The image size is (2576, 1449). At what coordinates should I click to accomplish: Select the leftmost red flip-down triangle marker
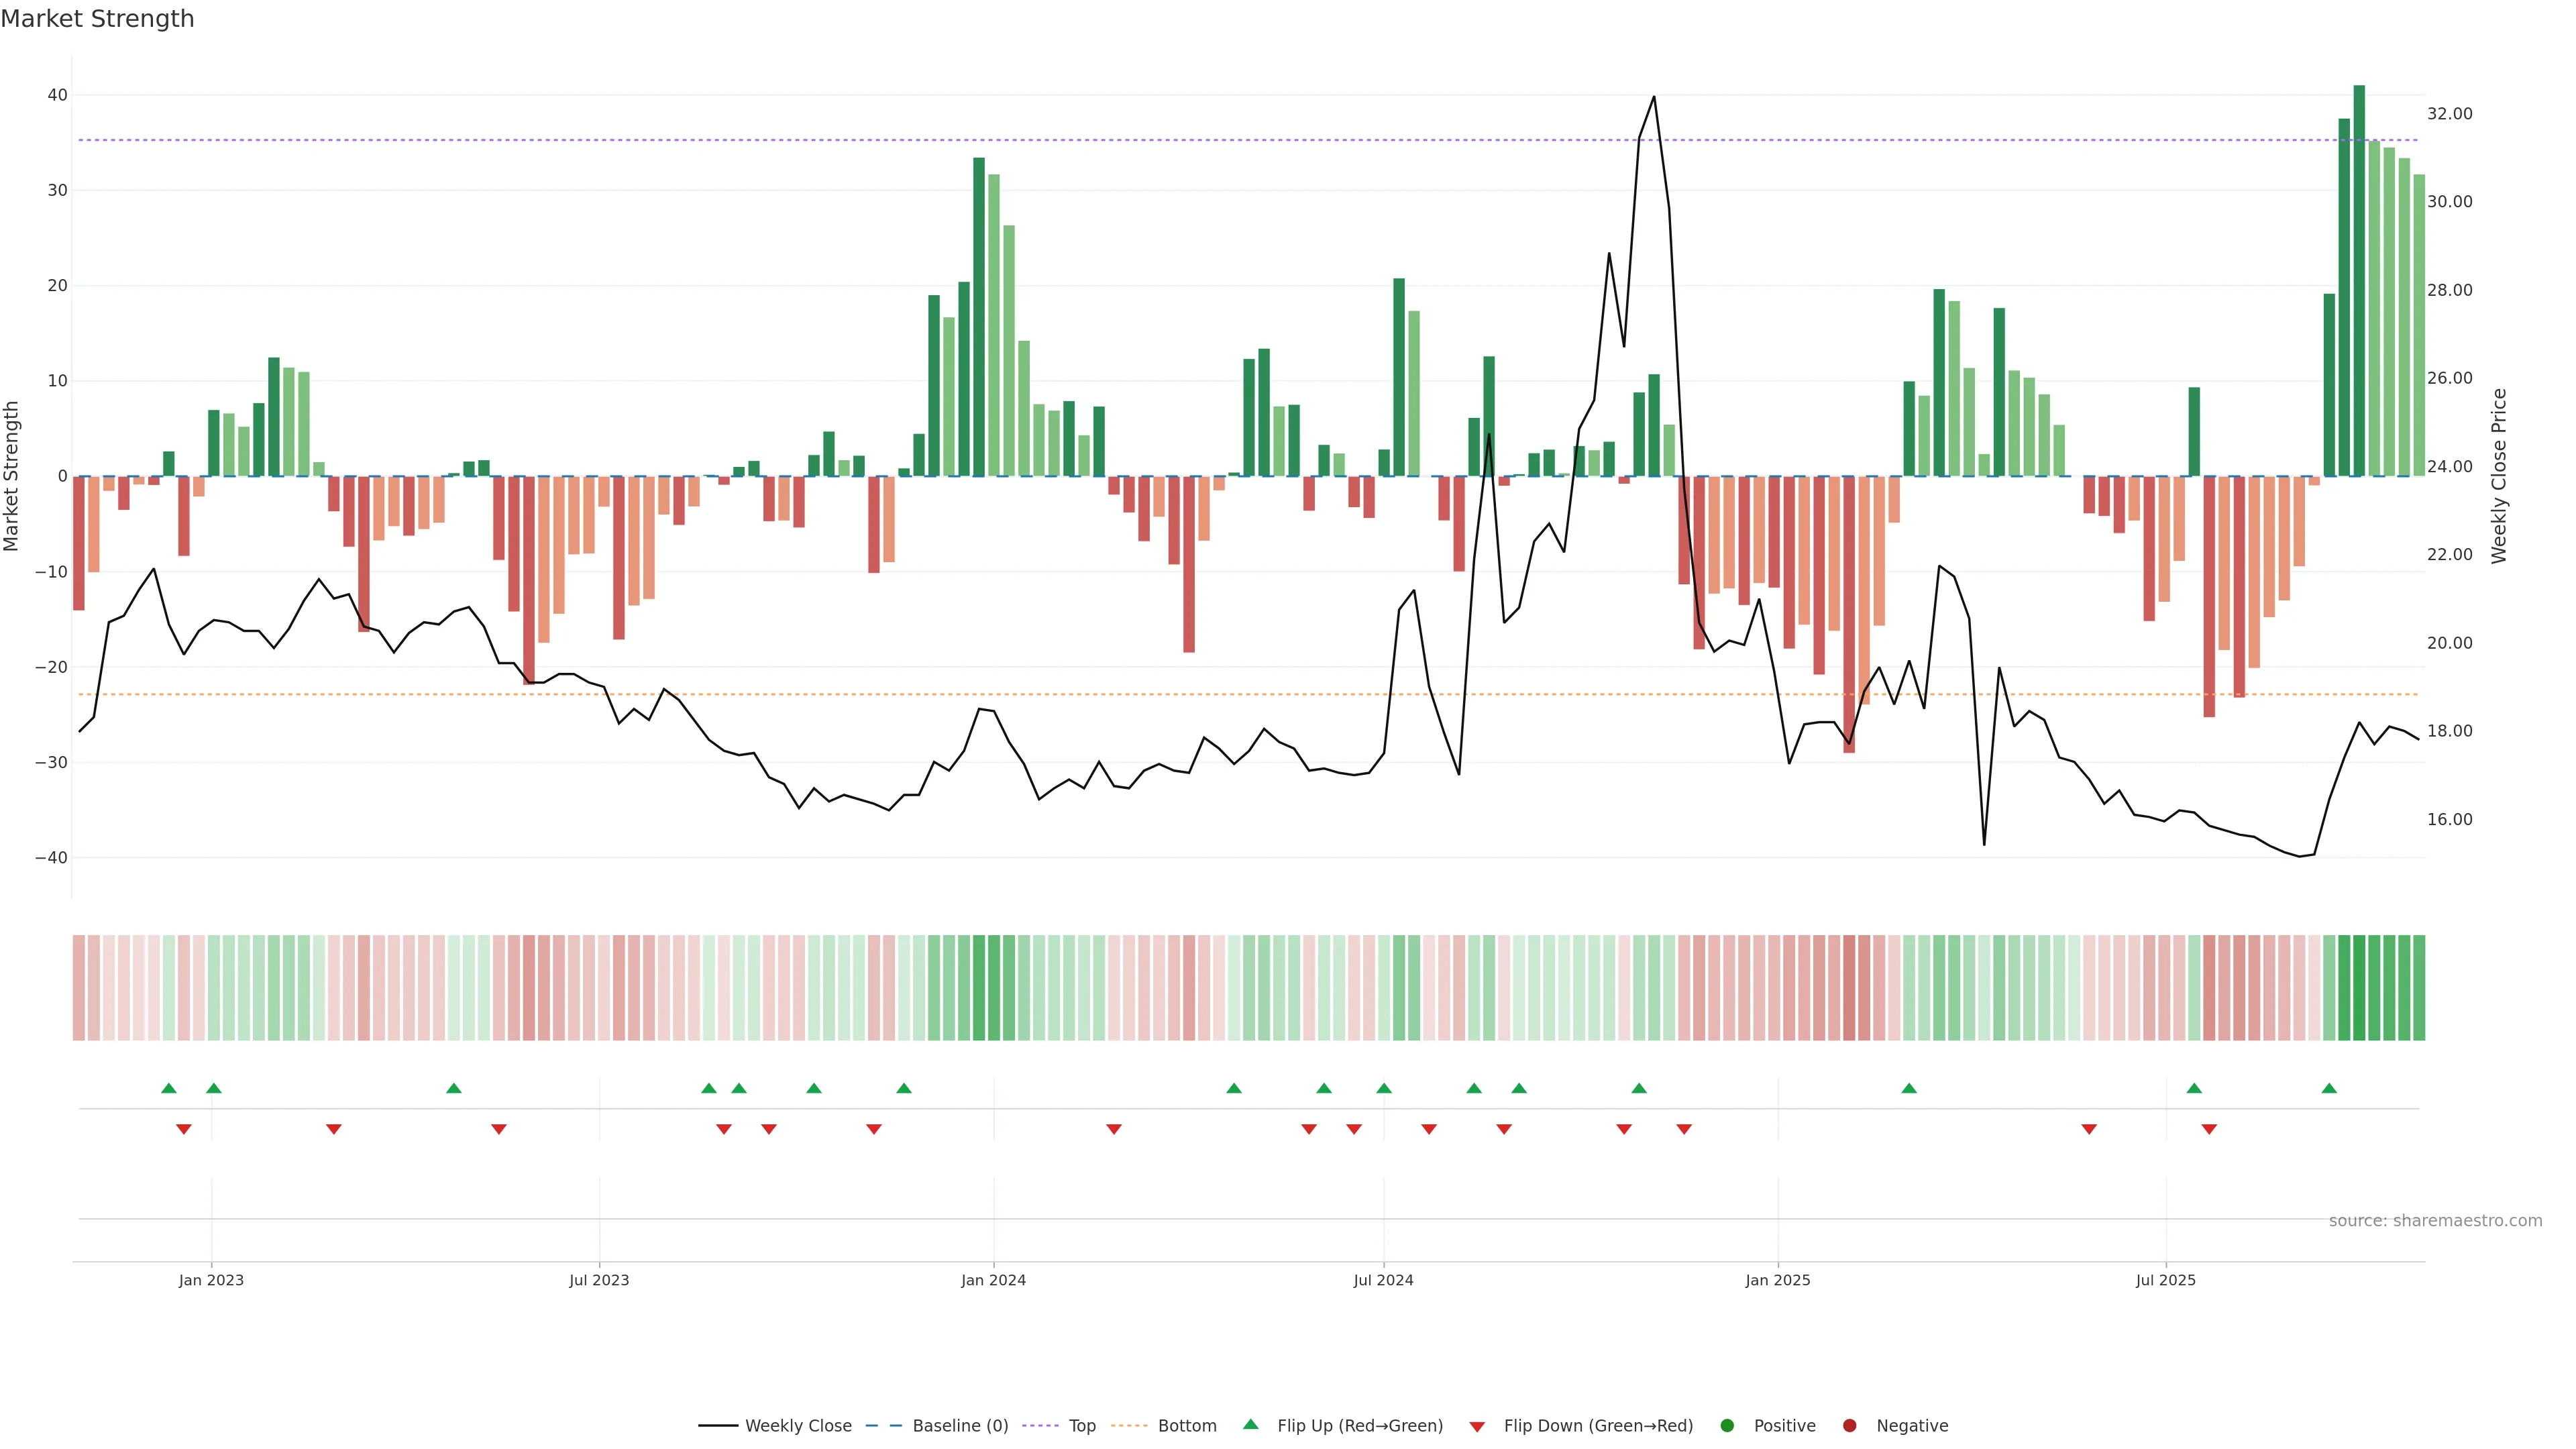click(x=184, y=1129)
